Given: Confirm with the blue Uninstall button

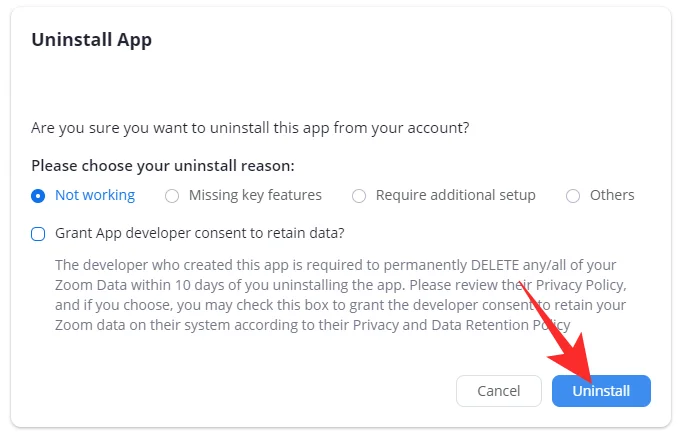Looking at the screenshot, I should [x=601, y=391].
